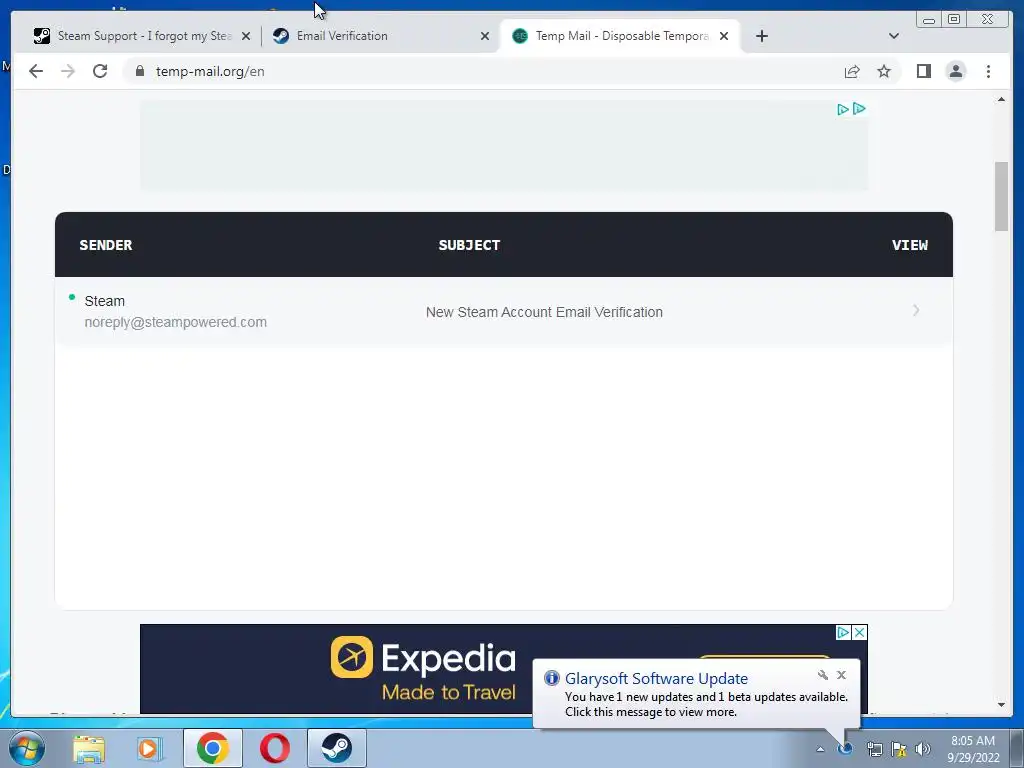Click the scrollbar down arrow
The image size is (1024, 768).
tap(1001, 705)
